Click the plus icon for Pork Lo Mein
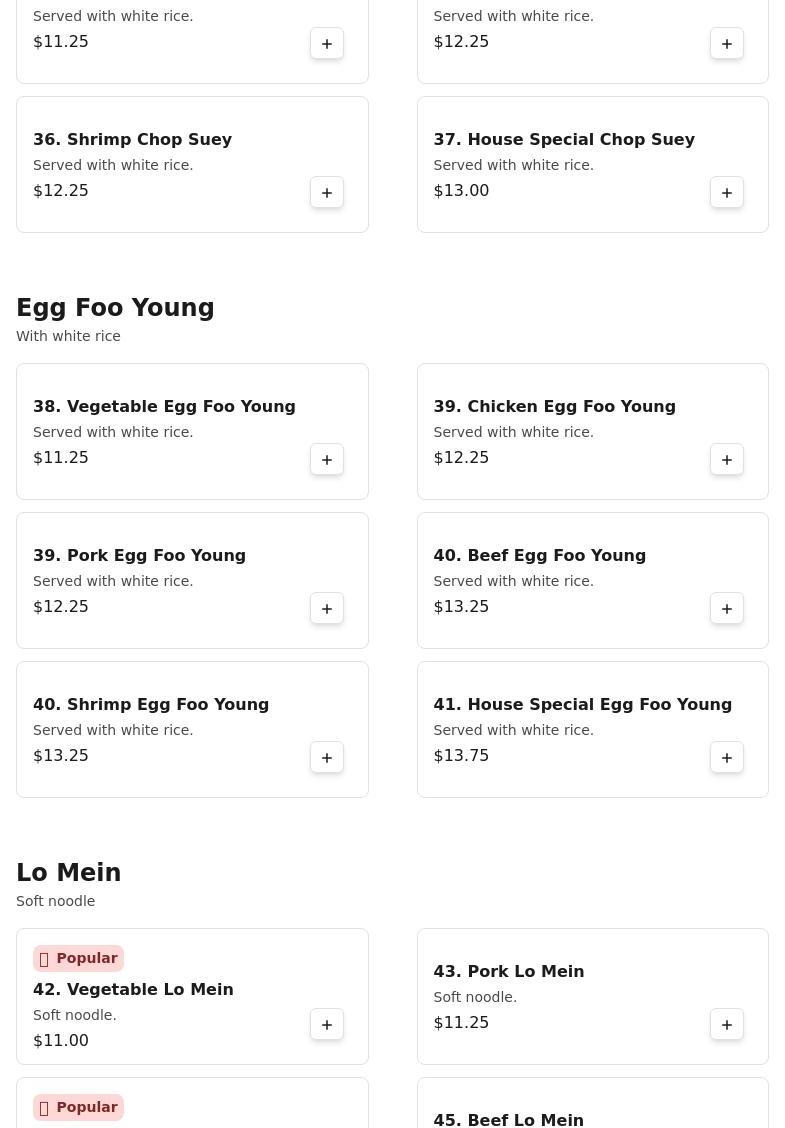Screen dimensions: 785x1128 coord(727,1024)
